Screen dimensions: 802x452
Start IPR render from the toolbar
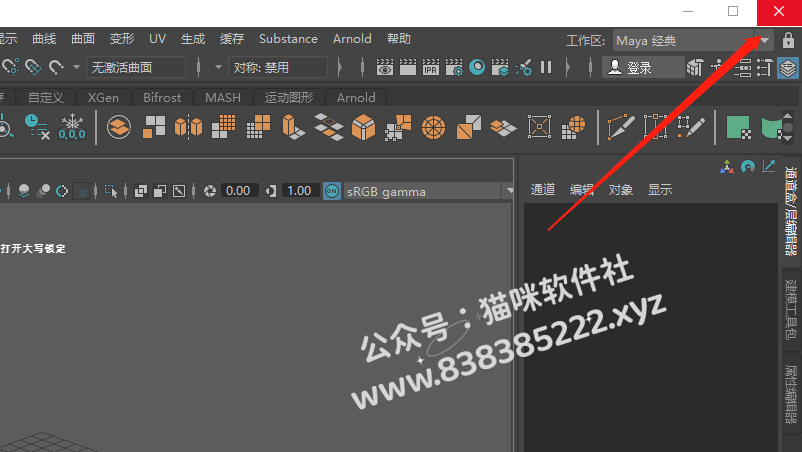pos(431,67)
